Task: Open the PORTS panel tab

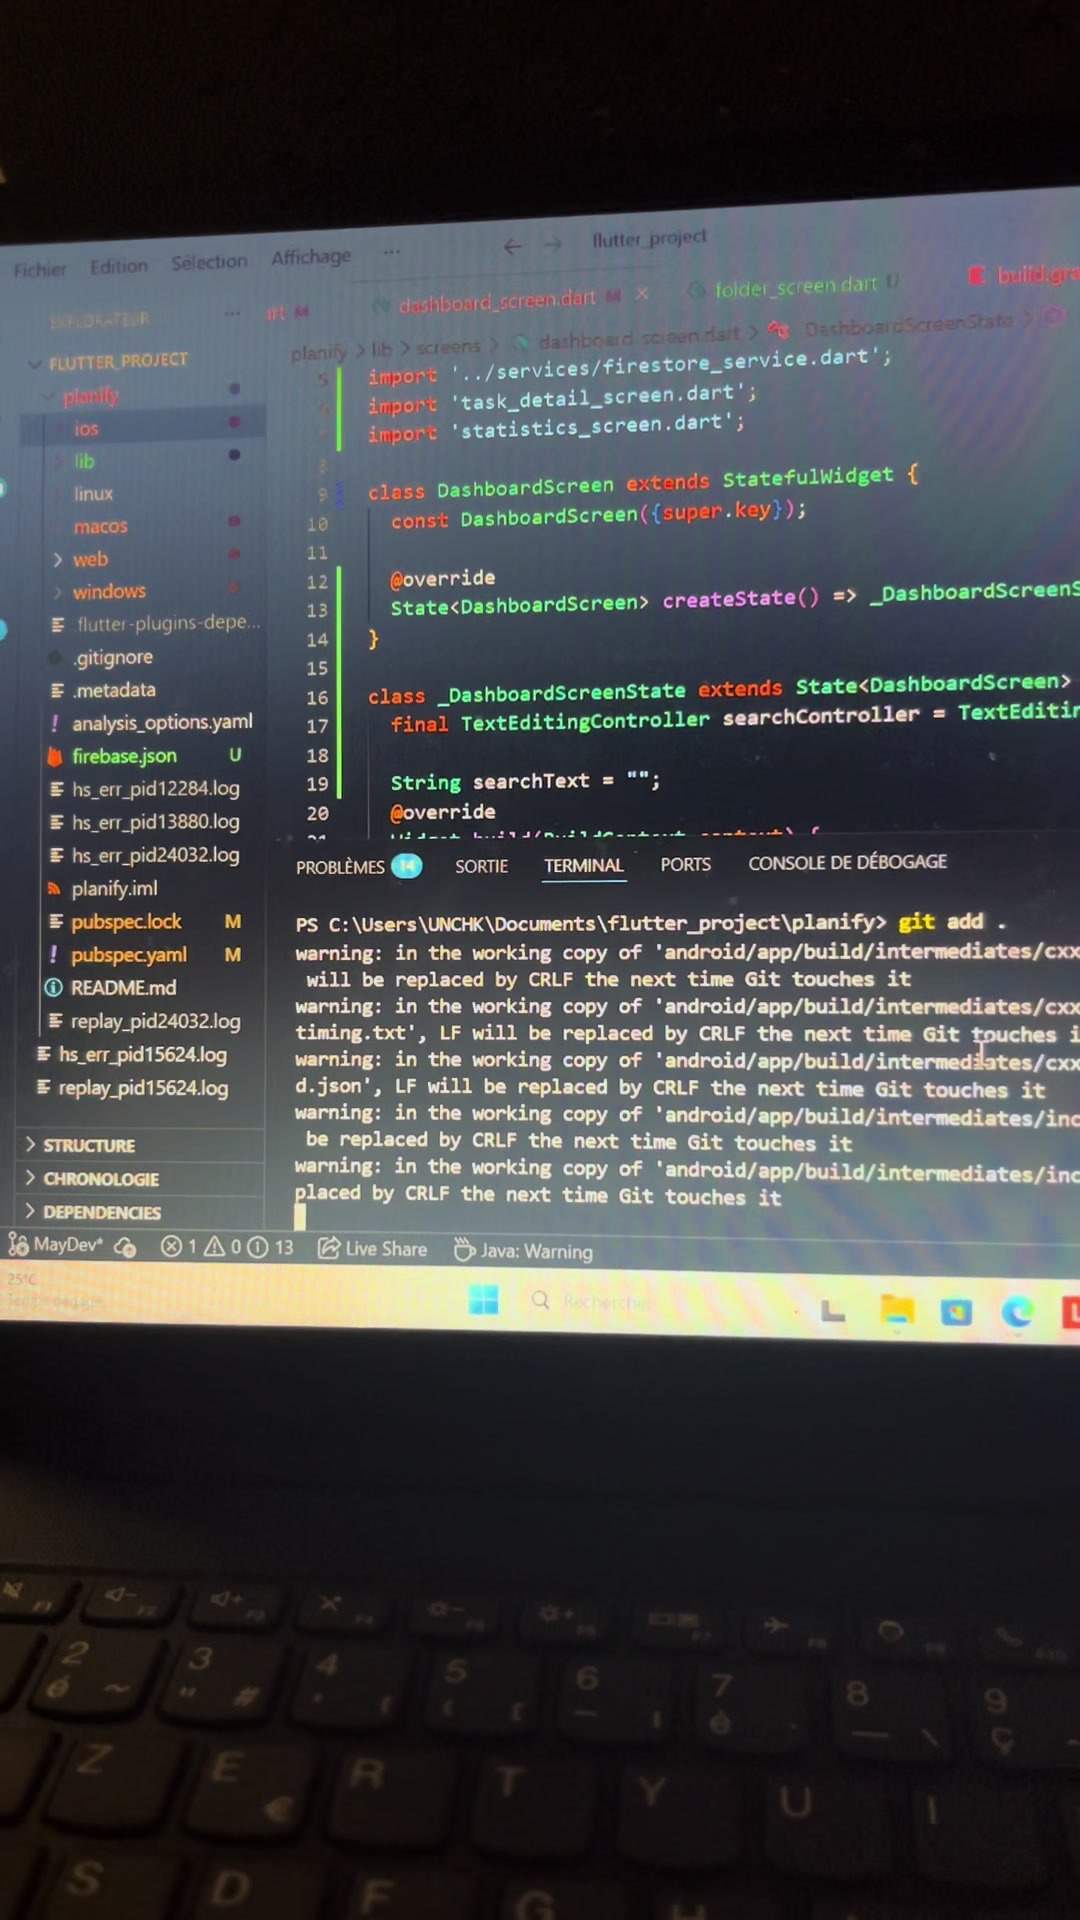Action: click(x=686, y=864)
